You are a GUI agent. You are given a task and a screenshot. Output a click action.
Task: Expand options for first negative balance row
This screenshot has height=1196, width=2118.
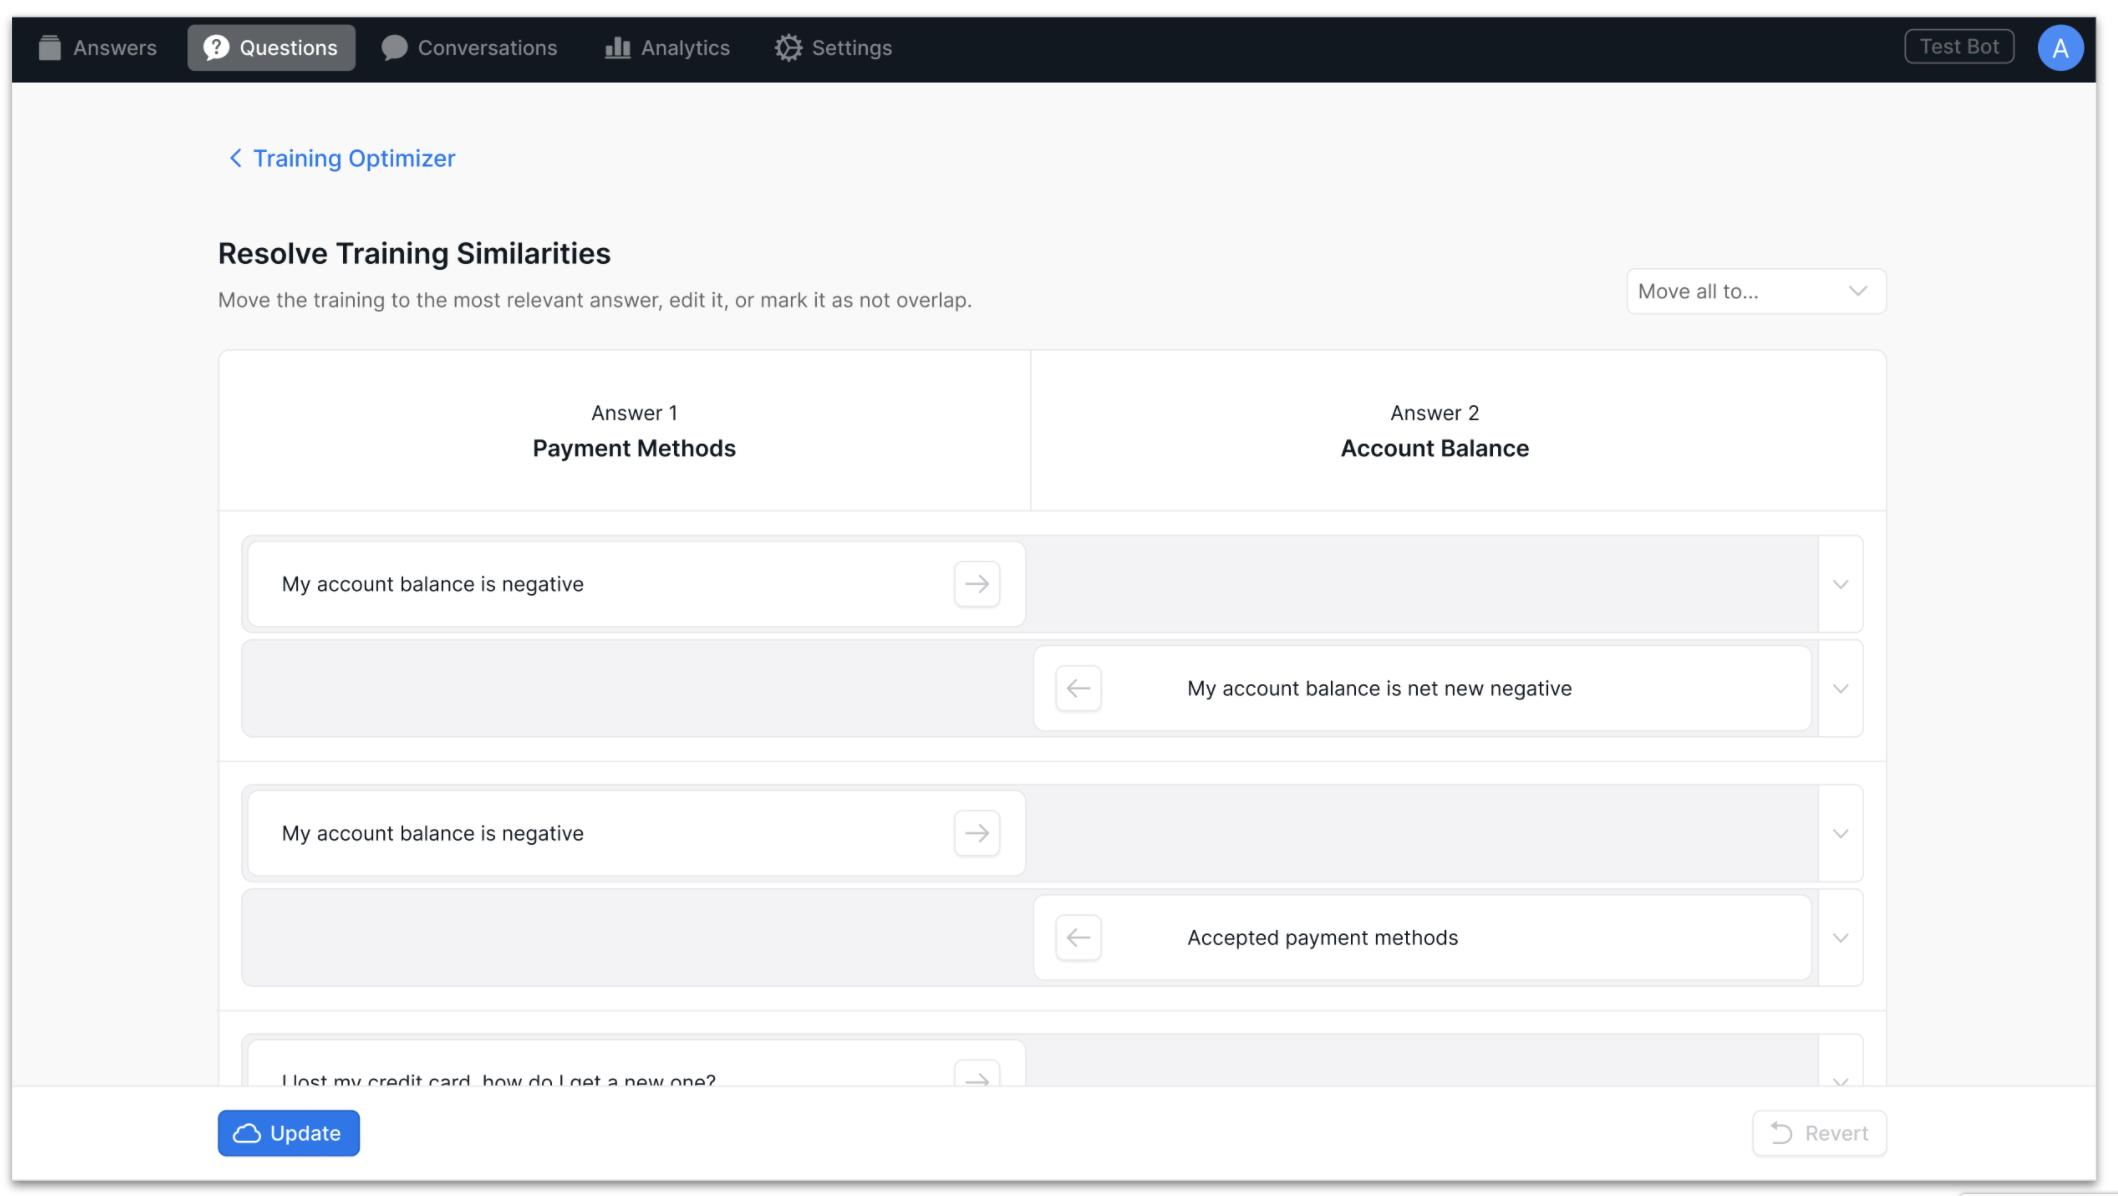1840,584
